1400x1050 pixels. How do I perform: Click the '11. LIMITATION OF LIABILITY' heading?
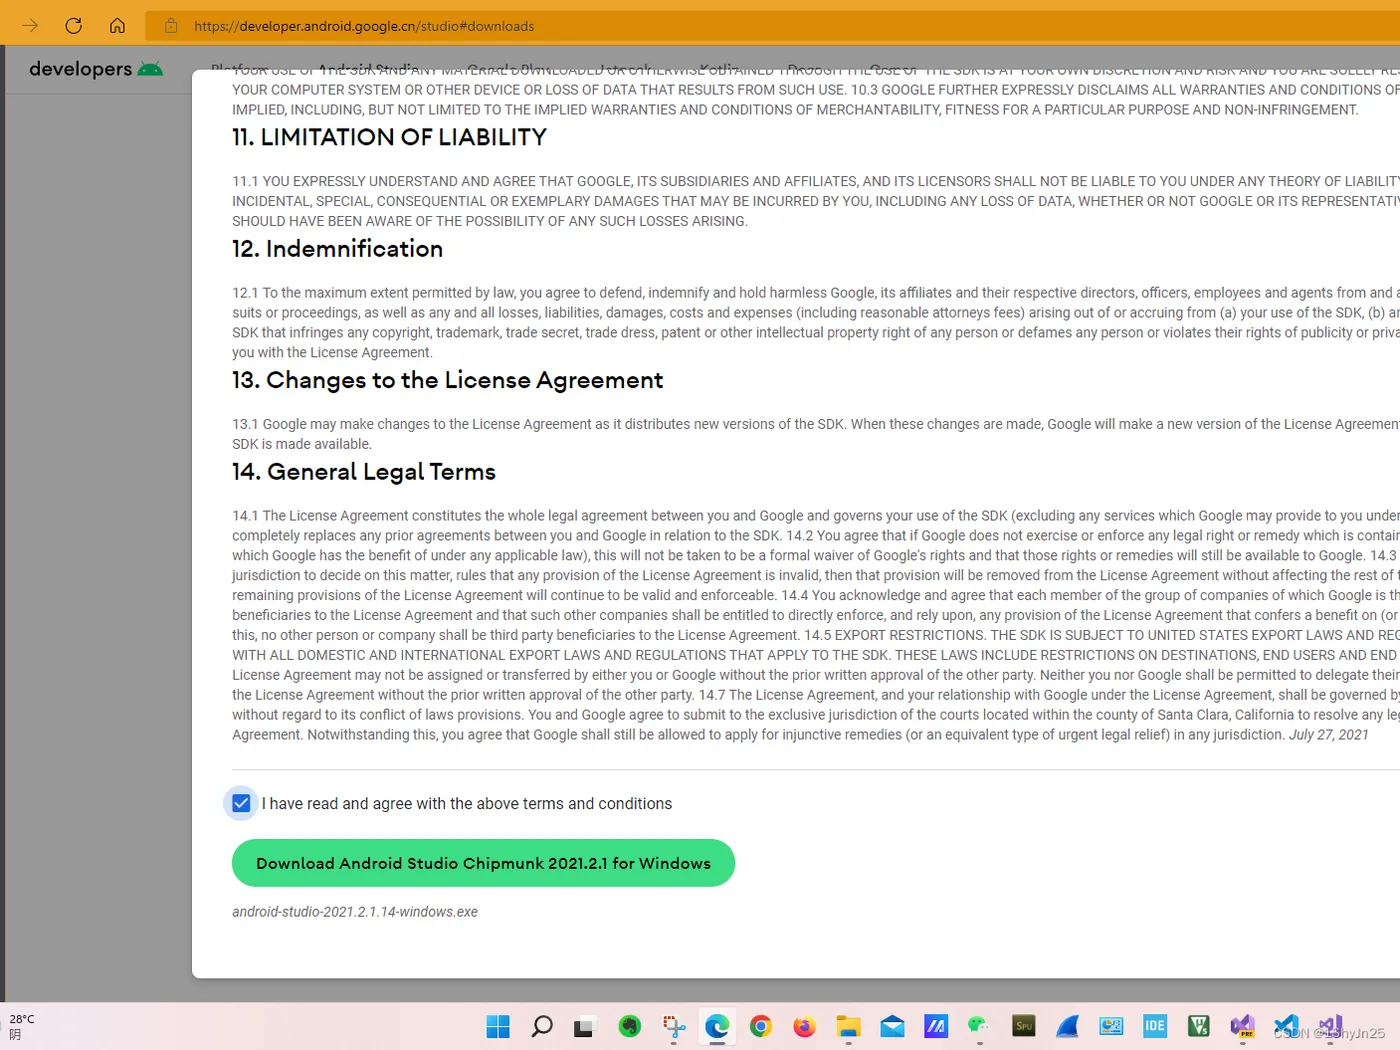[389, 137]
